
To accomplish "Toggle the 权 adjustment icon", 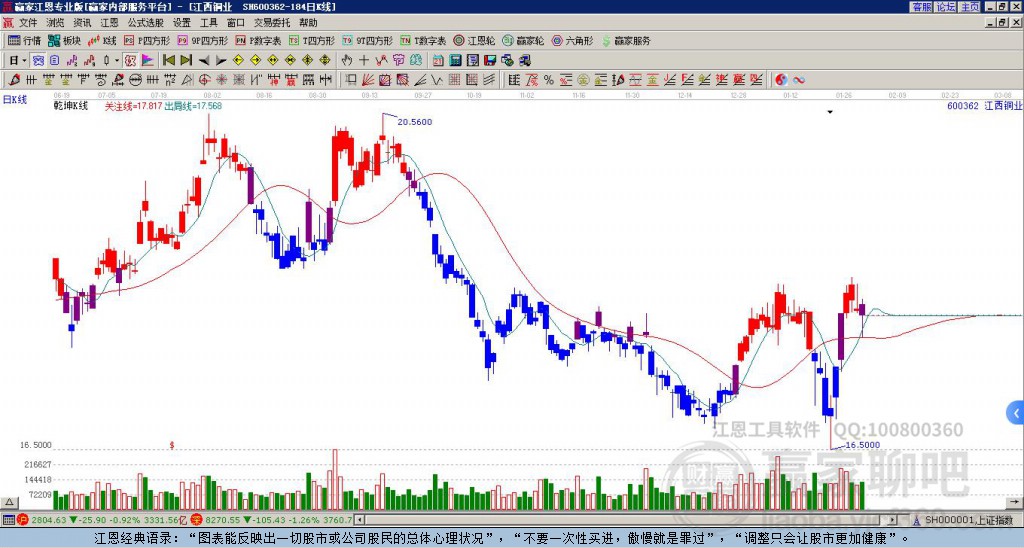I will click(x=130, y=61).
